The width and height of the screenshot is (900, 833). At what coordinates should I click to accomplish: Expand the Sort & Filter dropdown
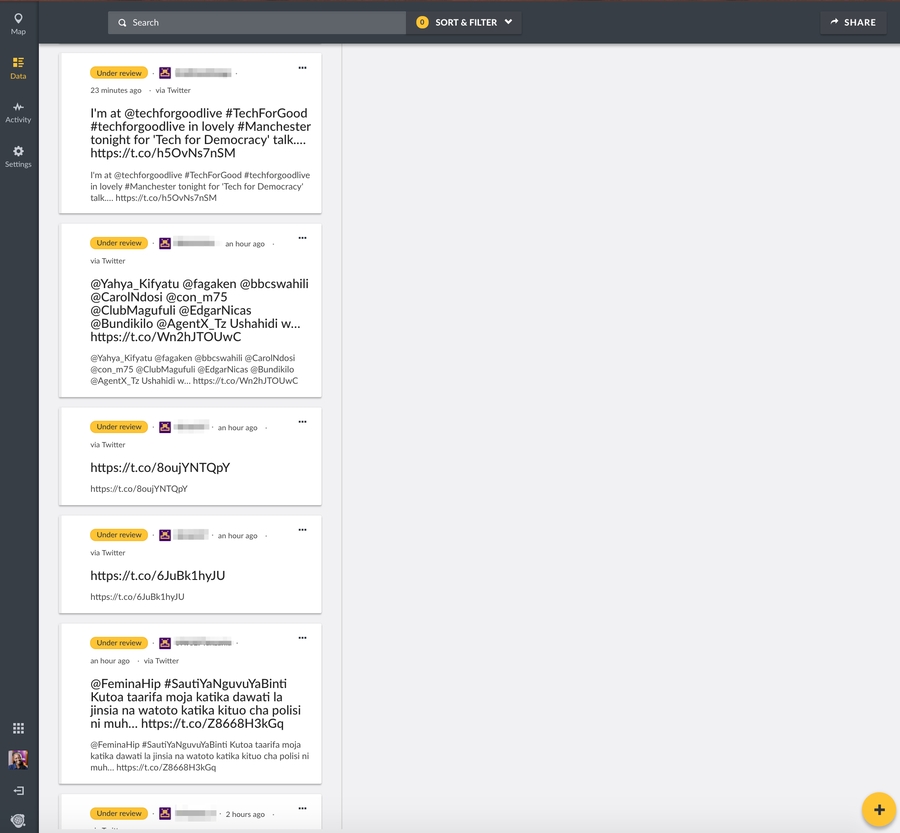(464, 22)
